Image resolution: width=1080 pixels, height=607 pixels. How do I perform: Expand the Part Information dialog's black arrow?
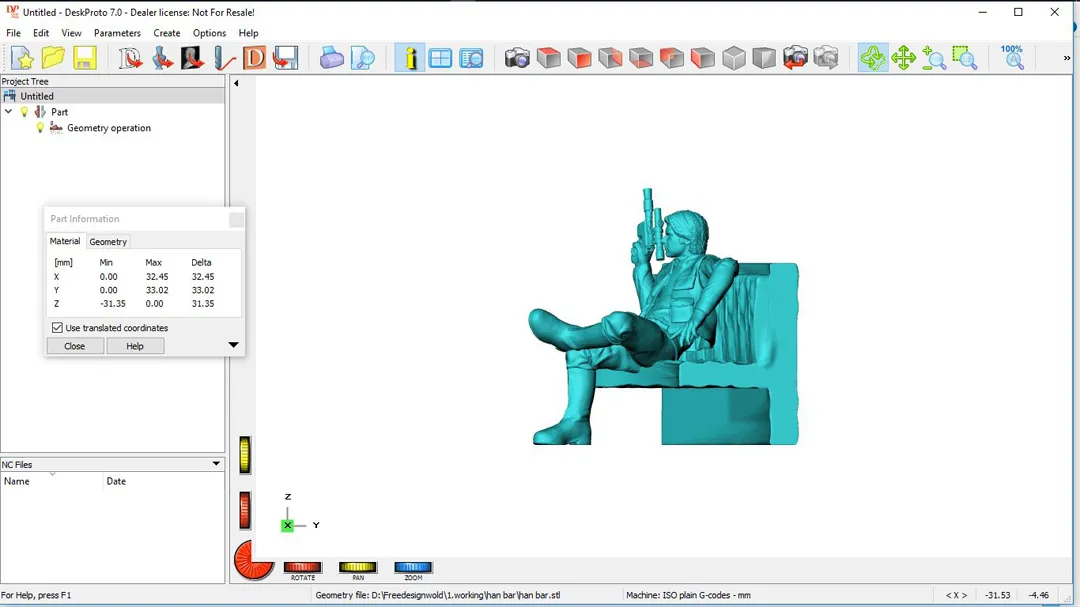click(233, 344)
